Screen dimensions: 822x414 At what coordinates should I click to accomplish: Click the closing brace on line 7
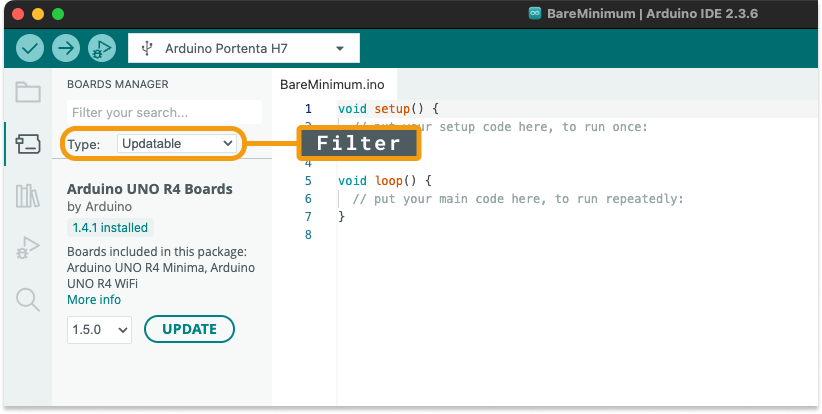click(x=342, y=216)
